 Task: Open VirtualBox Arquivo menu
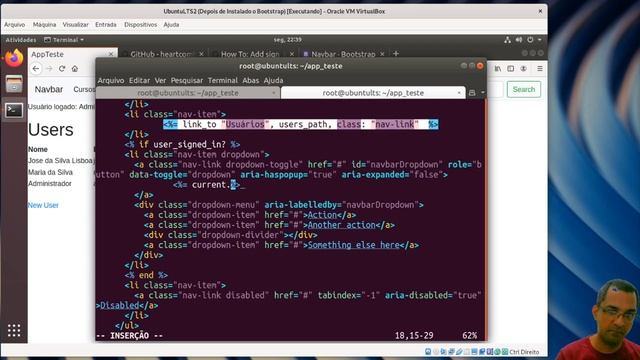[15, 24]
